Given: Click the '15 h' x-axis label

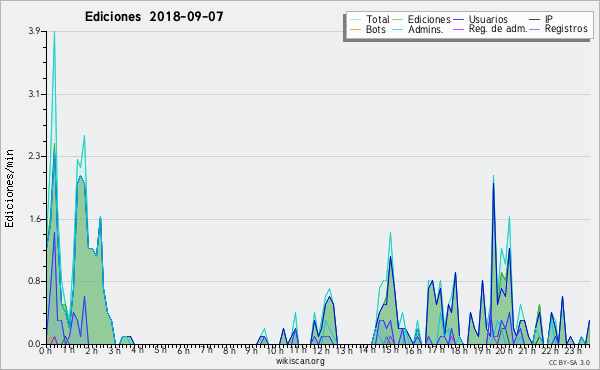Looking at the screenshot, I should click(x=390, y=350).
